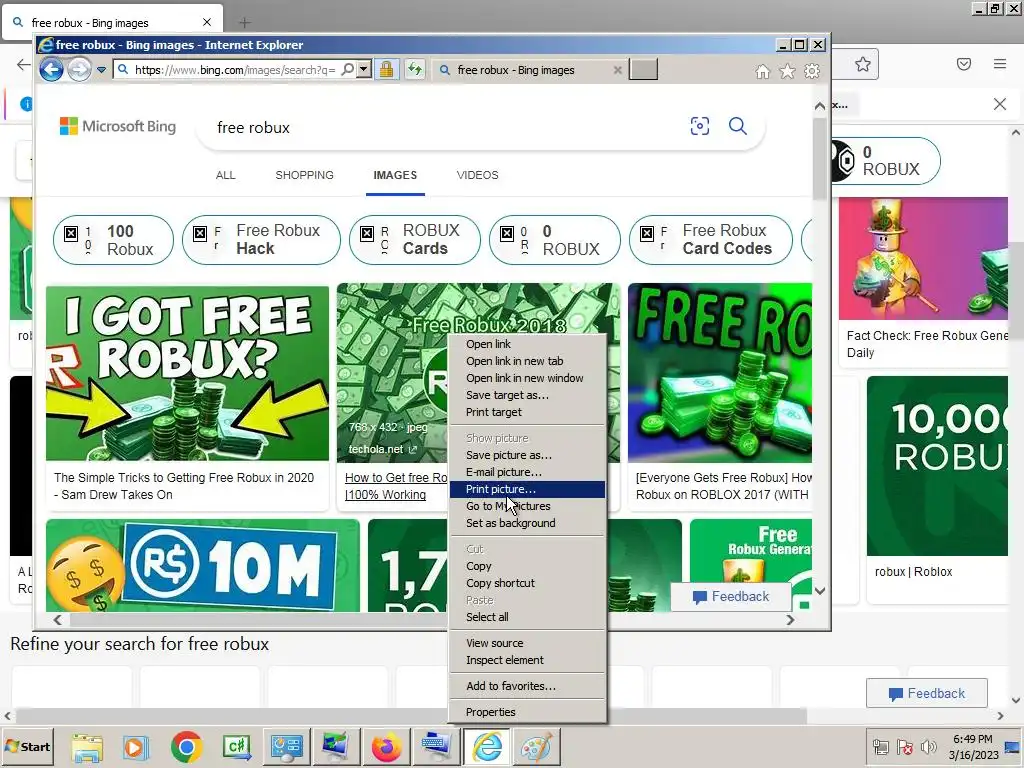Image resolution: width=1024 pixels, height=768 pixels.
Task: Click the security padlock icon
Action: click(387, 69)
